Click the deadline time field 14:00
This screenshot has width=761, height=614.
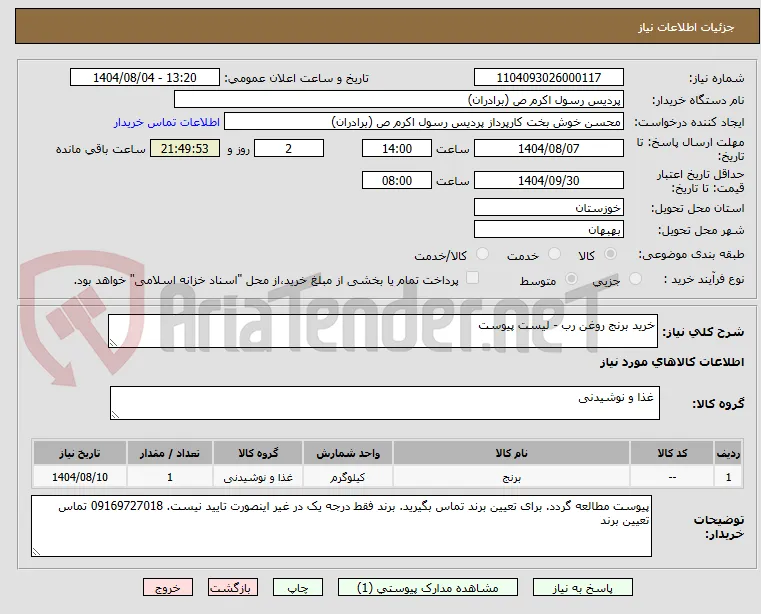(x=397, y=148)
